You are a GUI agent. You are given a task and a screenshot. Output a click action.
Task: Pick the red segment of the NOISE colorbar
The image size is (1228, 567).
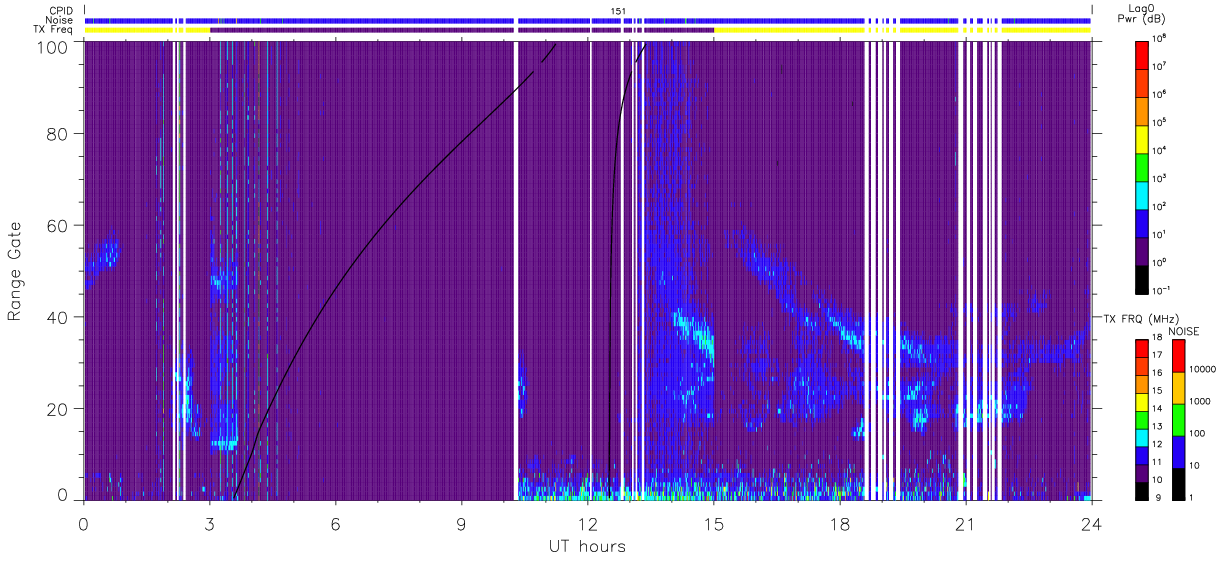point(1178,355)
